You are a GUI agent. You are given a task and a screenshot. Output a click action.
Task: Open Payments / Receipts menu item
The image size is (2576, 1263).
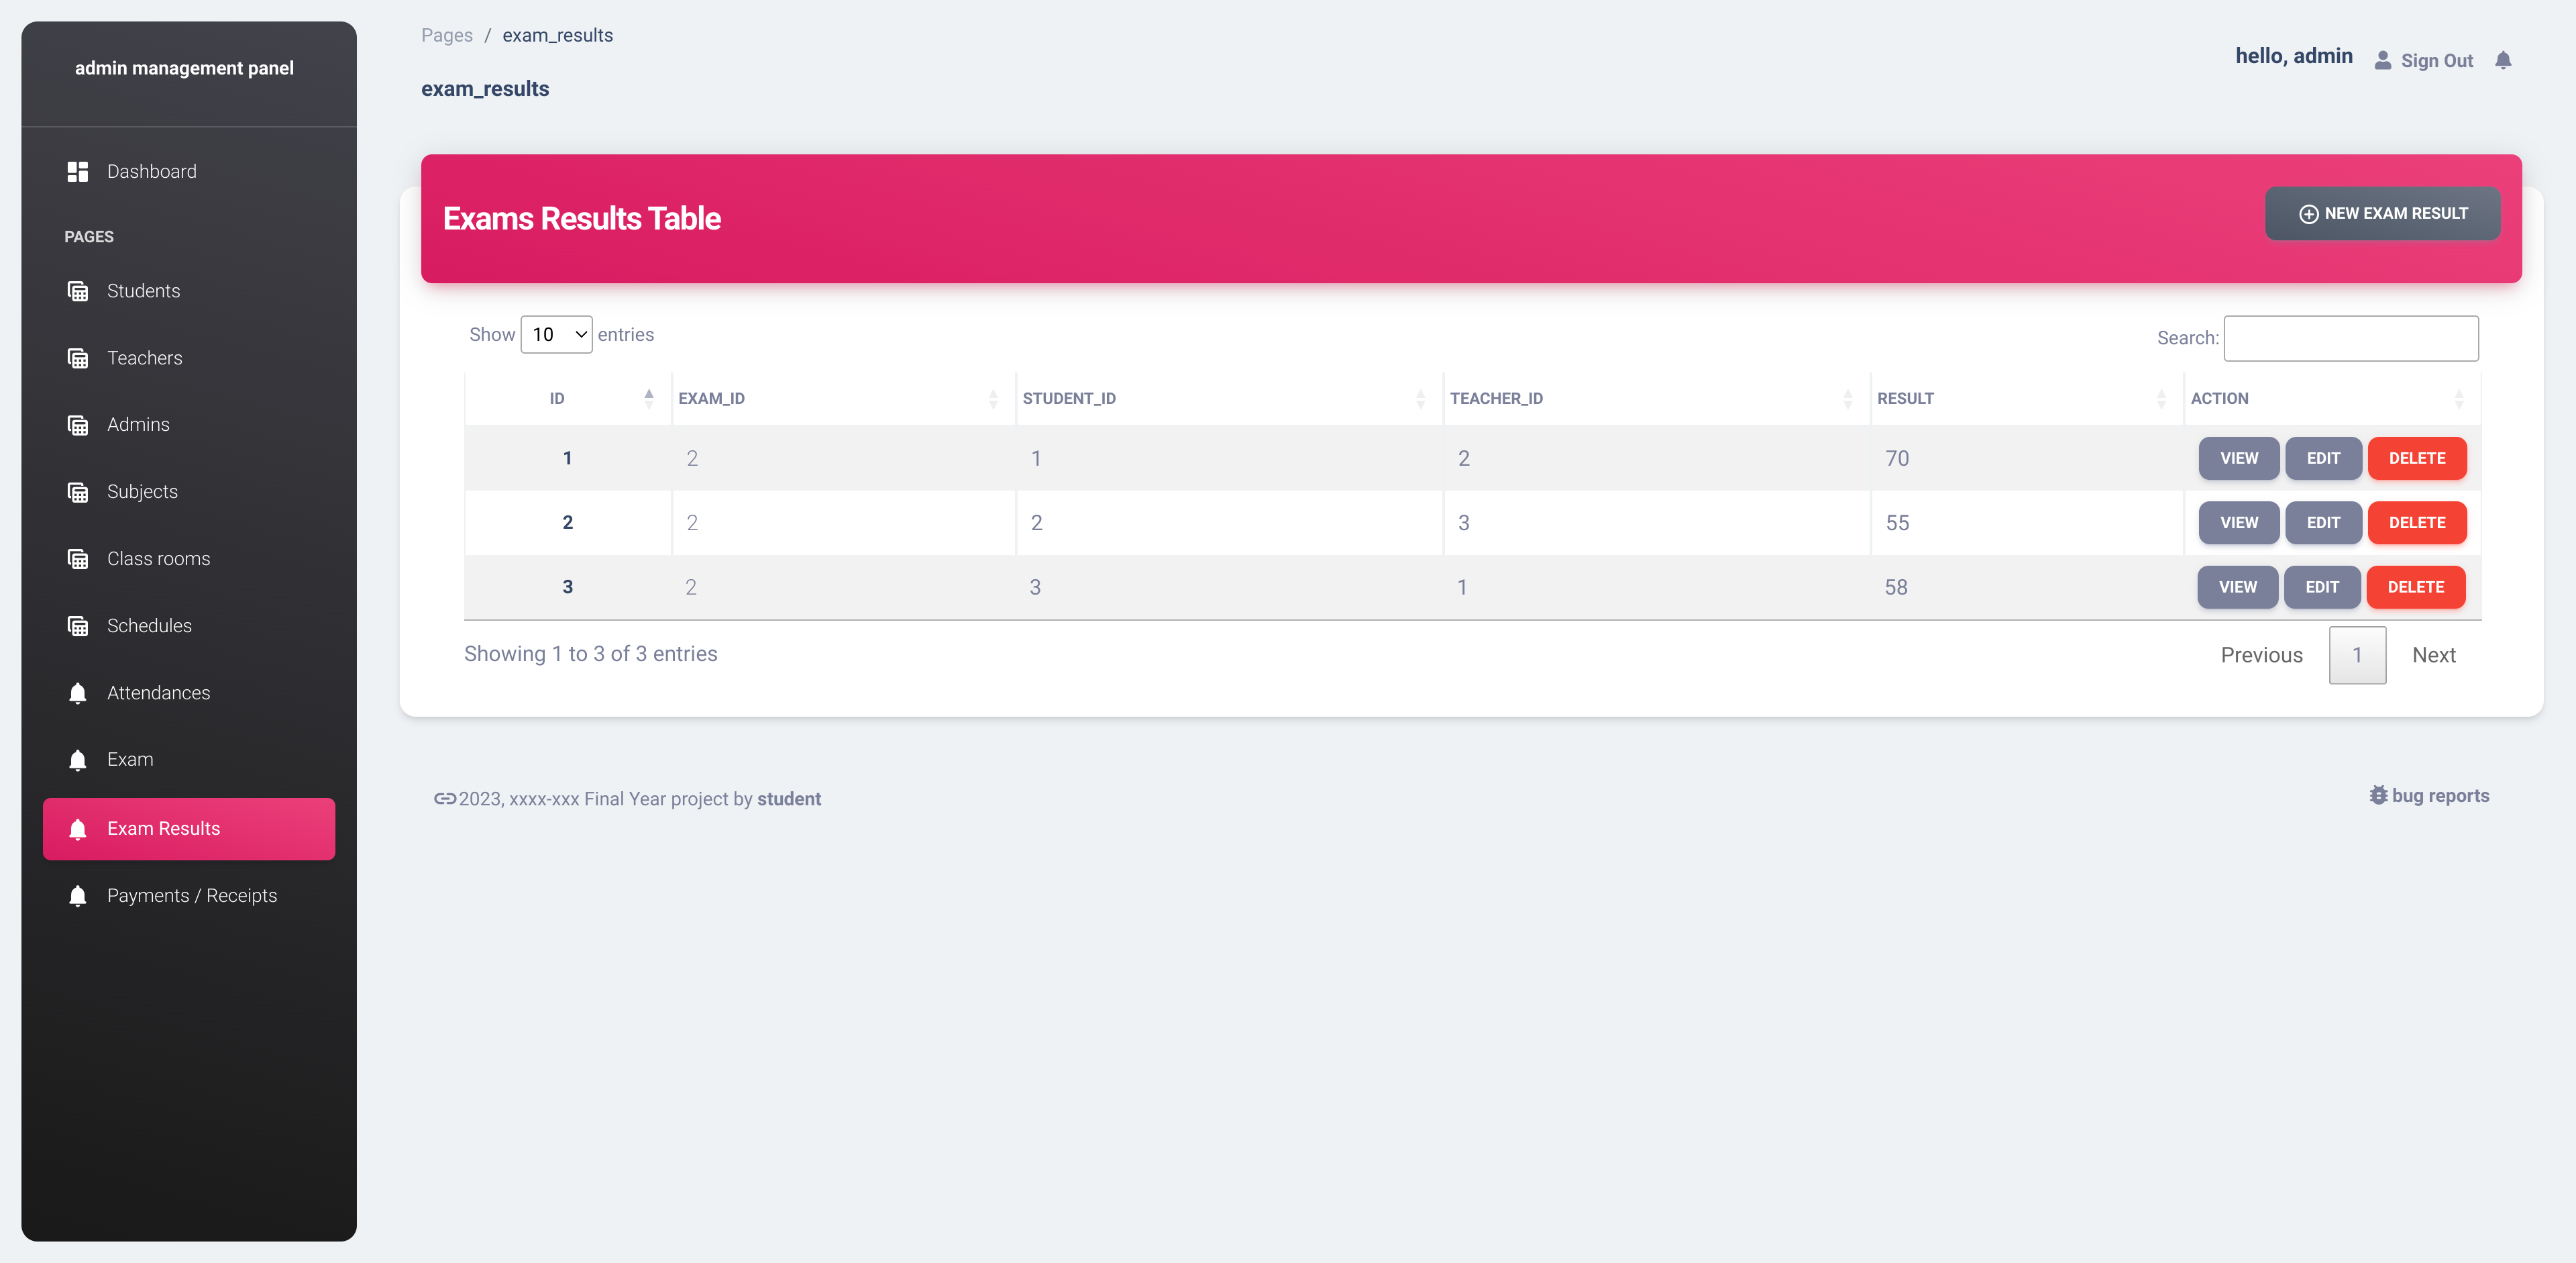click(191, 896)
